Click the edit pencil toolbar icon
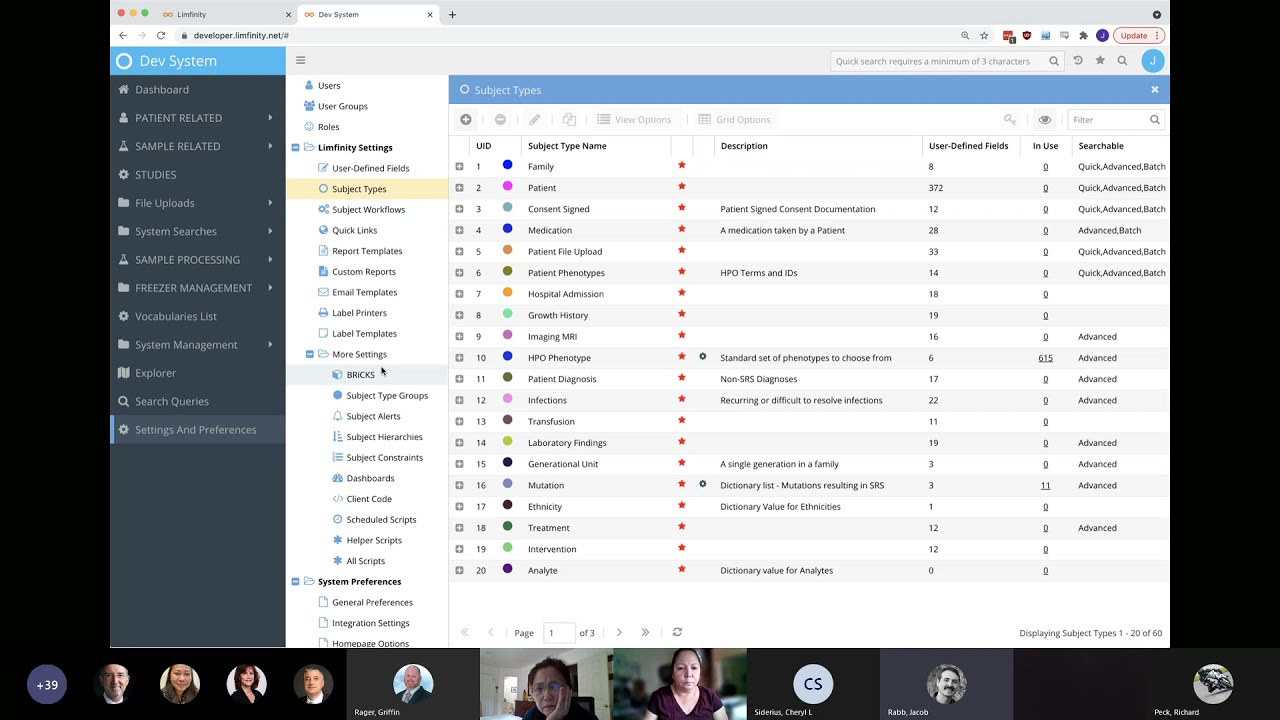1280x720 pixels. point(535,119)
